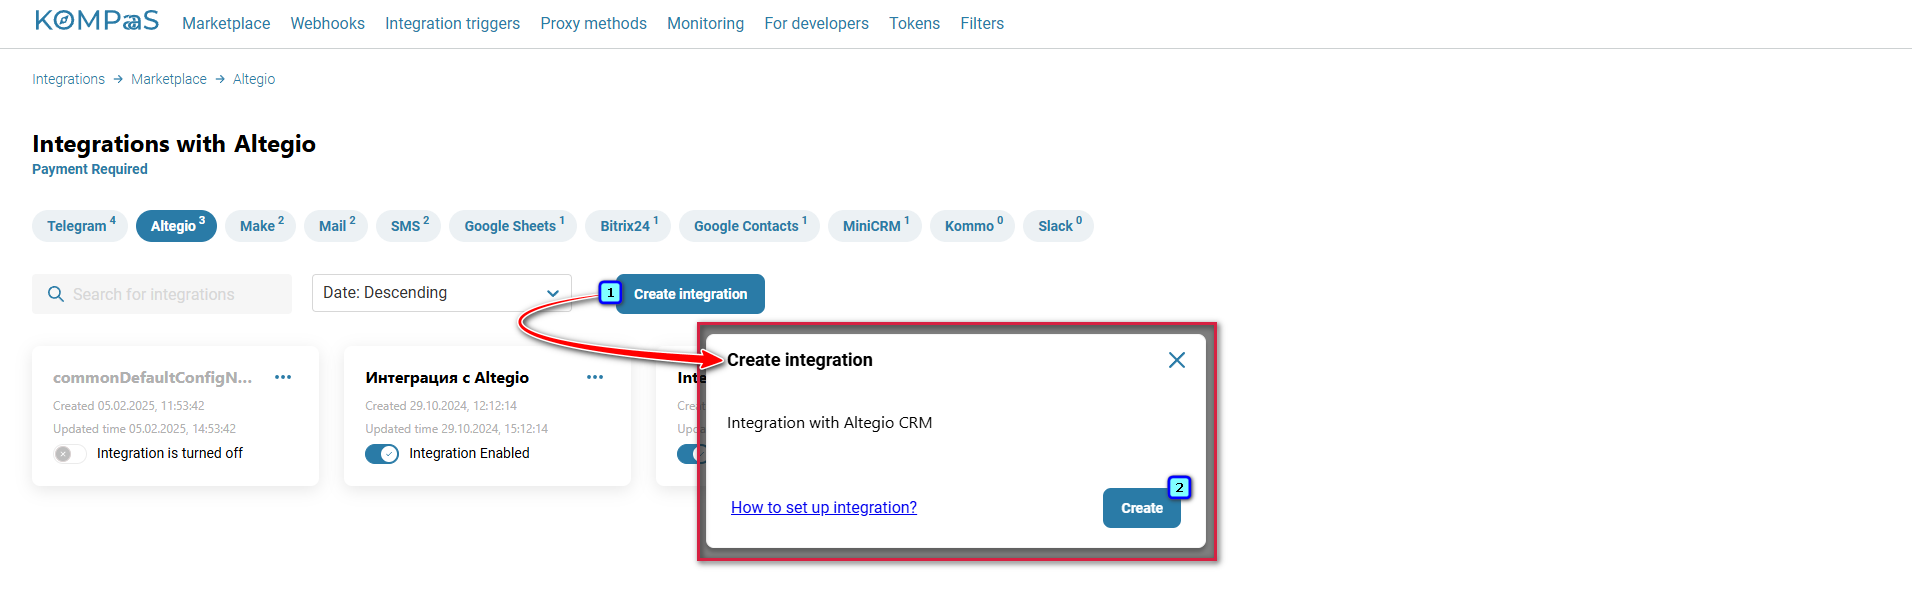1912x595 pixels.
Task: Open the Filters page
Action: 982,23
